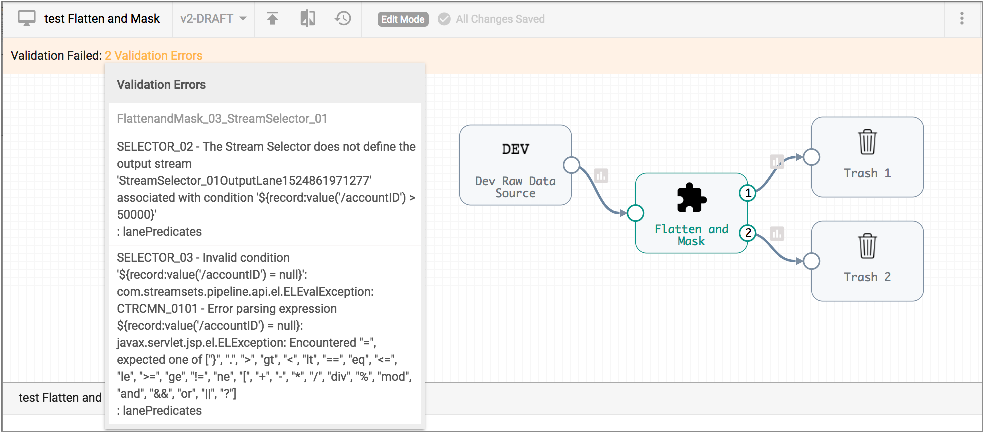983x432 pixels.
Task: Click the stream chart icon after Dev source
Action: coord(601,175)
